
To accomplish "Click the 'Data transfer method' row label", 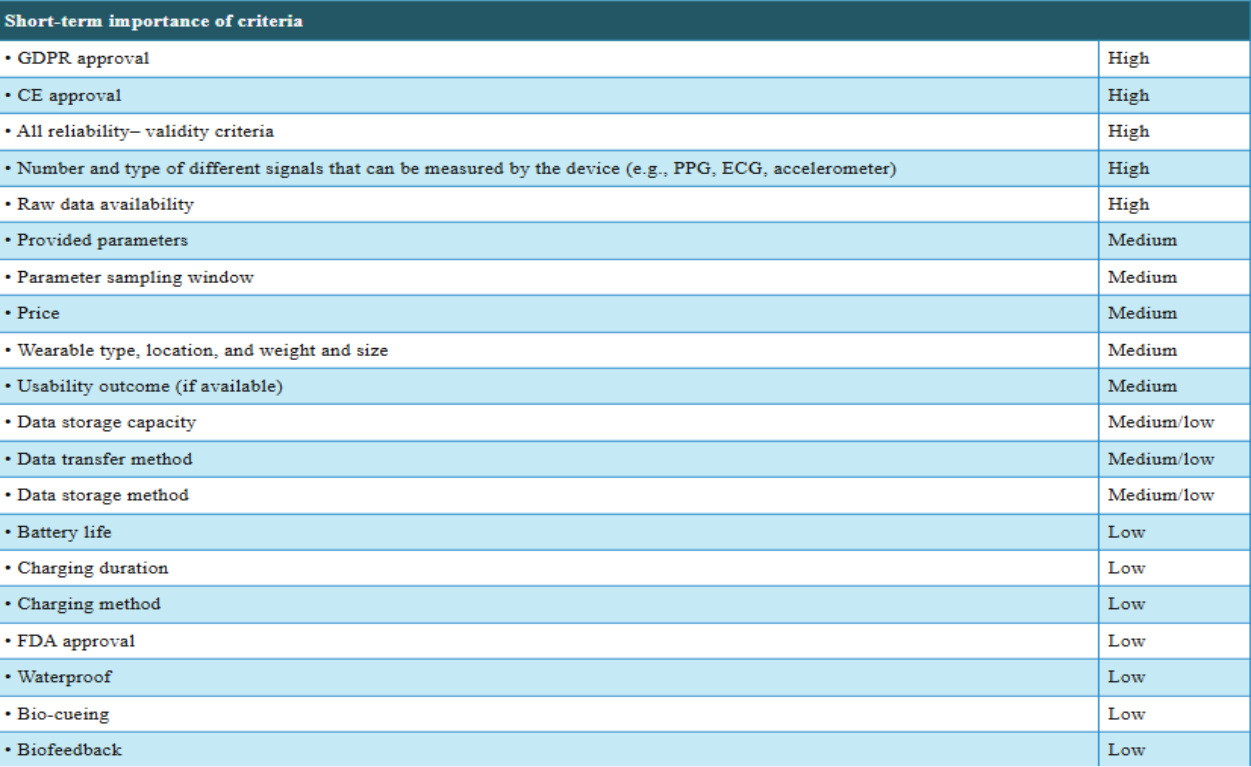I will point(104,459).
